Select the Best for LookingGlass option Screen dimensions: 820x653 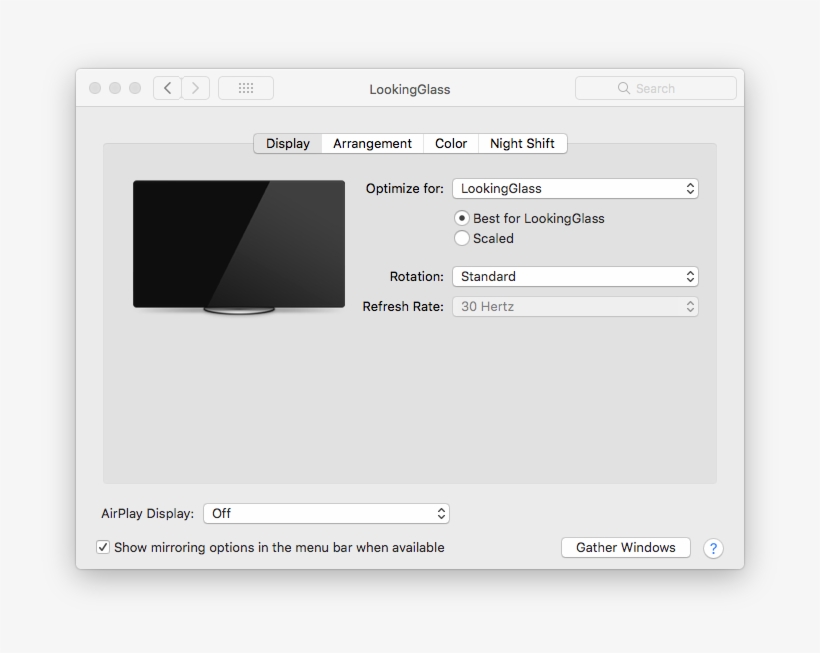click(x=462, y=218)
